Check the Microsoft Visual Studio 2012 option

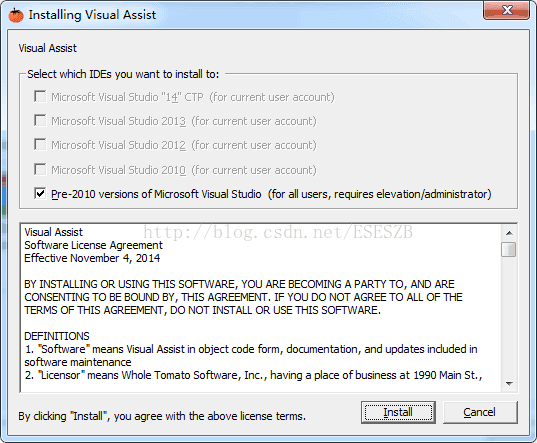click(40, 144)
